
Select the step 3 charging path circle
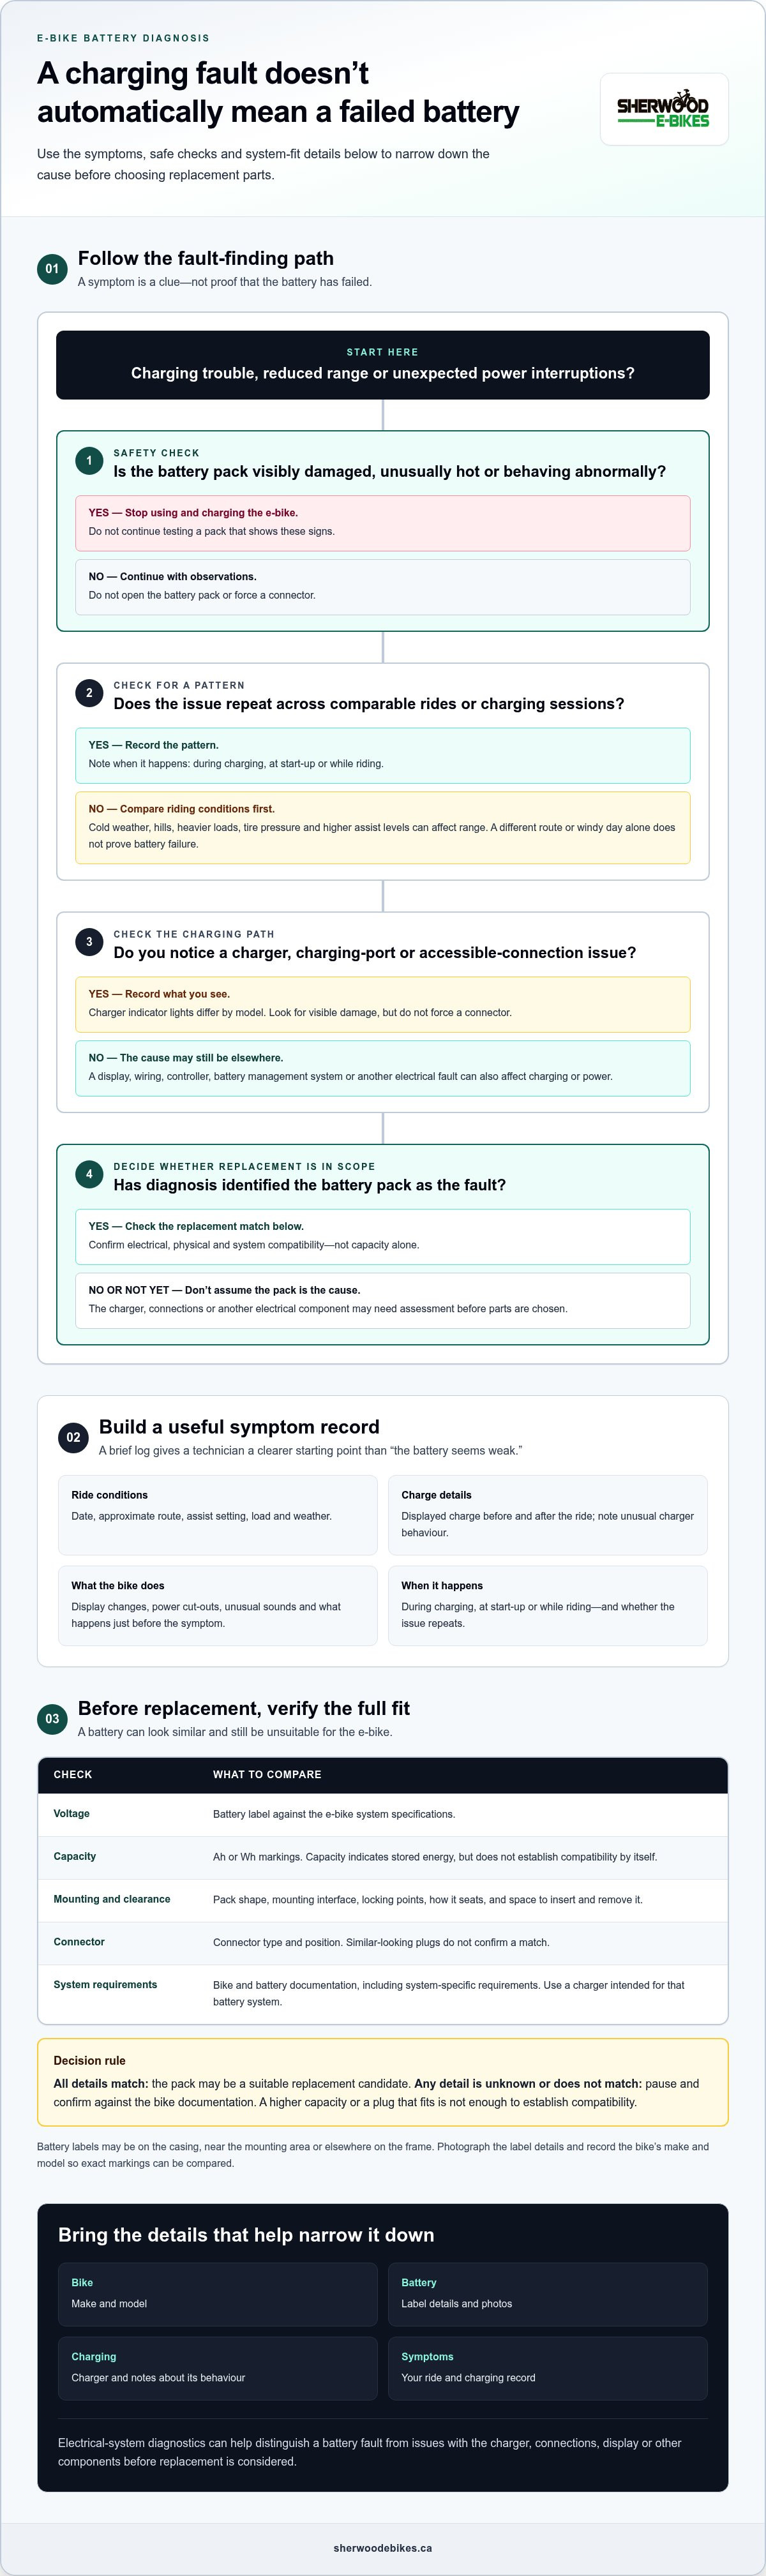point(89,942)
